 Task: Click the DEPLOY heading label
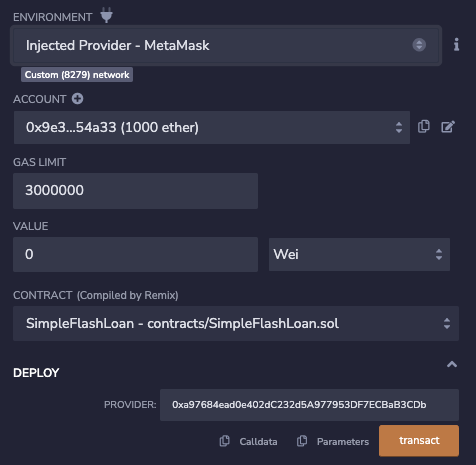click(36, 373)
